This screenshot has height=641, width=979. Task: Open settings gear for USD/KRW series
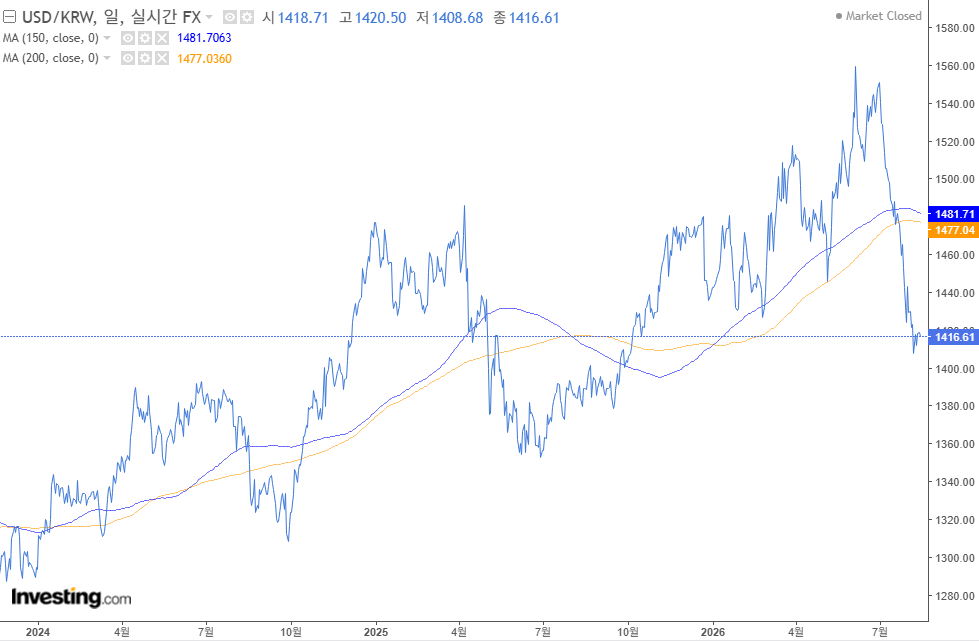coord(247,17)
